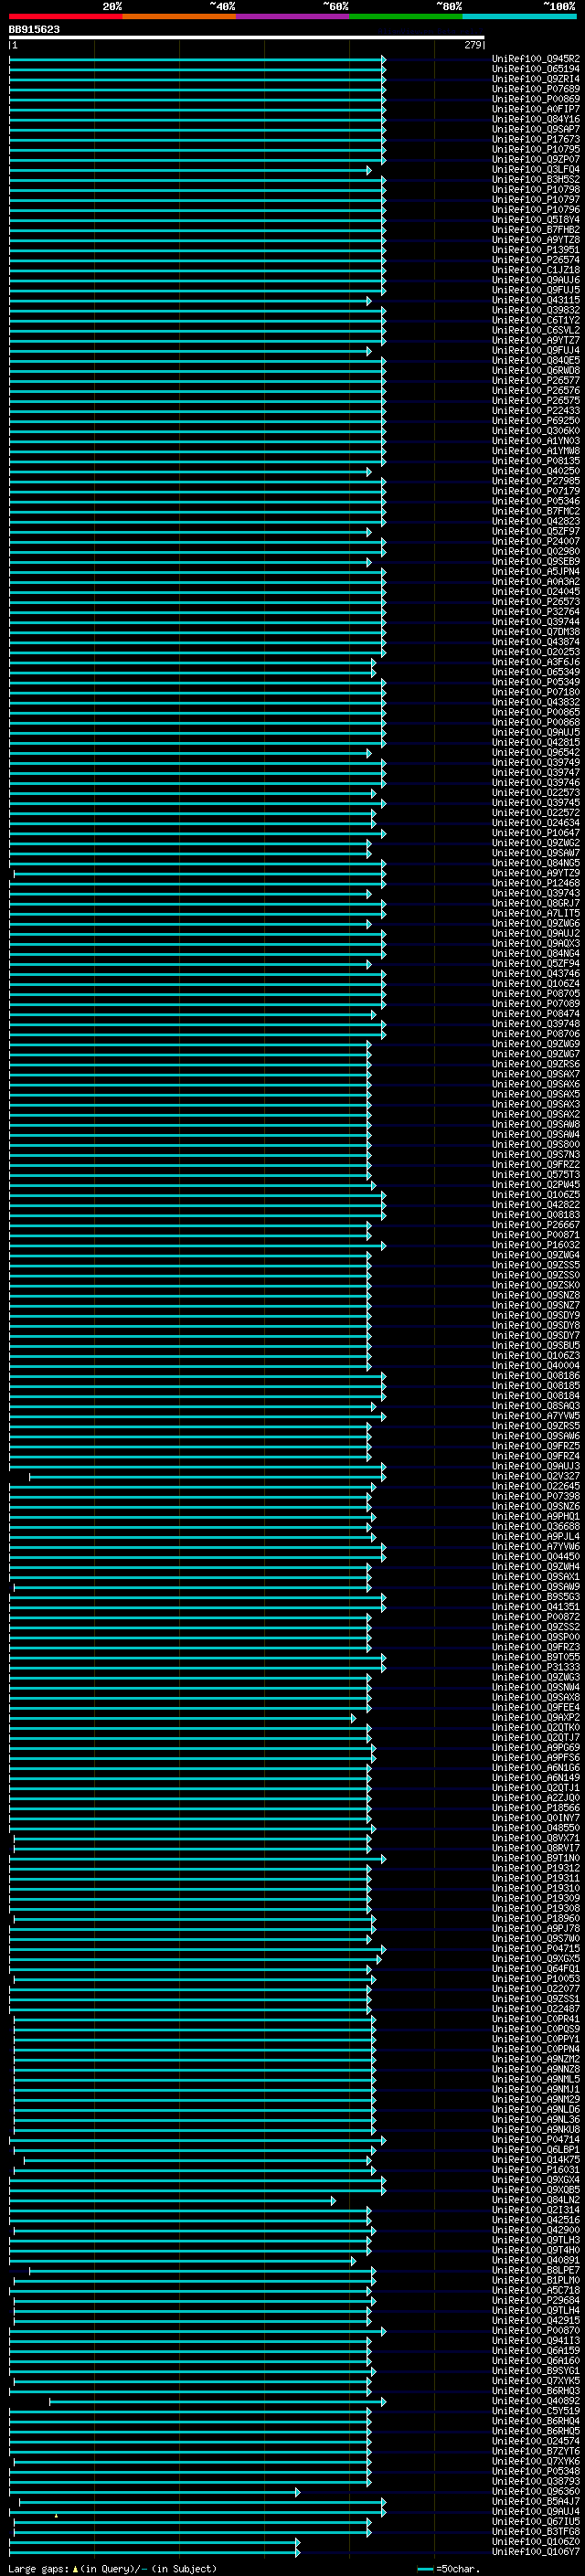Select hit label UniRef100_P24007
The width and height of the screenshot is (585, 2576).
pyautogui.click(x=536, y=542)
